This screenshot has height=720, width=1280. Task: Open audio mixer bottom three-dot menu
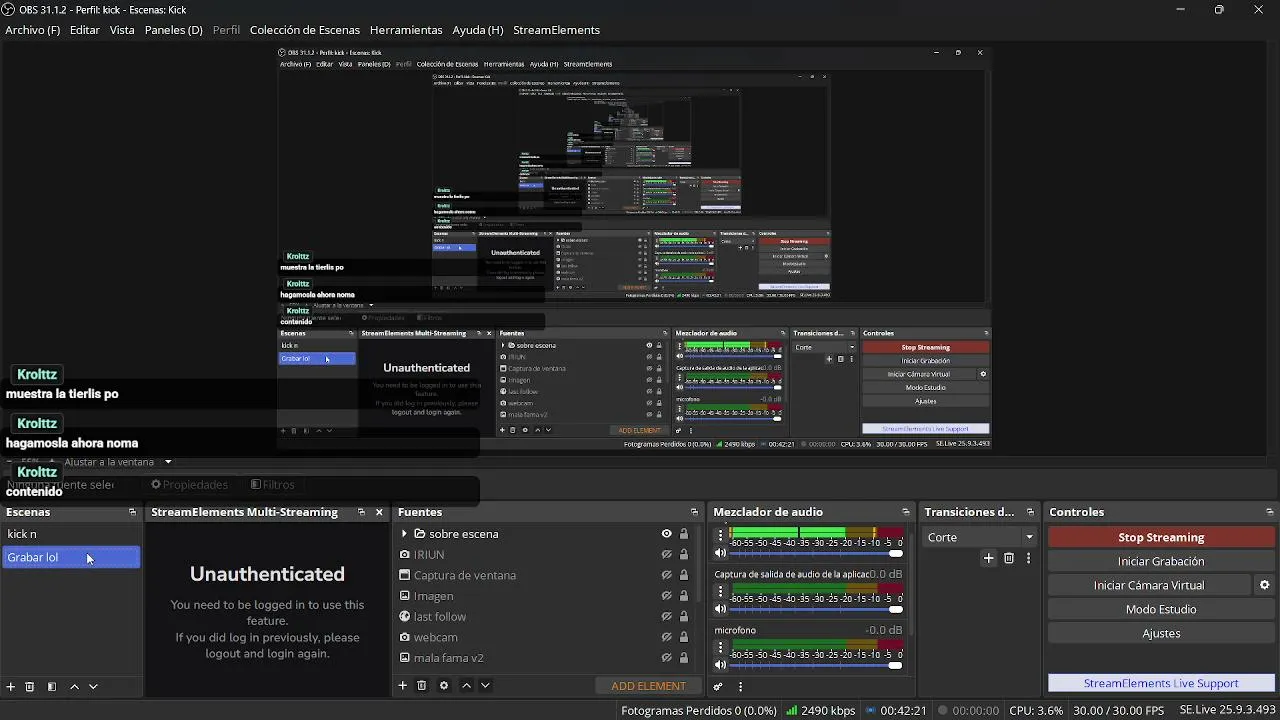[740, 687]
